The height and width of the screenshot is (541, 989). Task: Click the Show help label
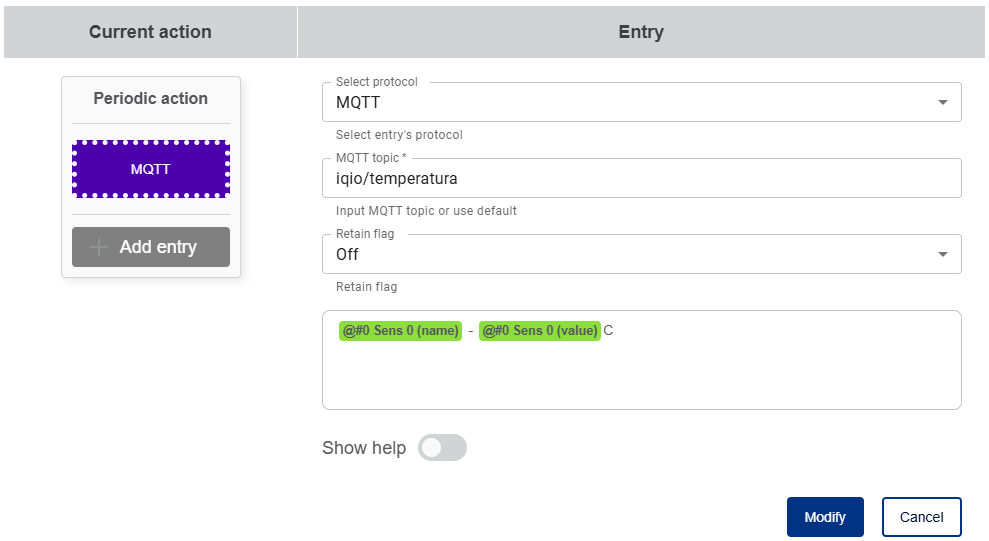(x=364, y=448)
